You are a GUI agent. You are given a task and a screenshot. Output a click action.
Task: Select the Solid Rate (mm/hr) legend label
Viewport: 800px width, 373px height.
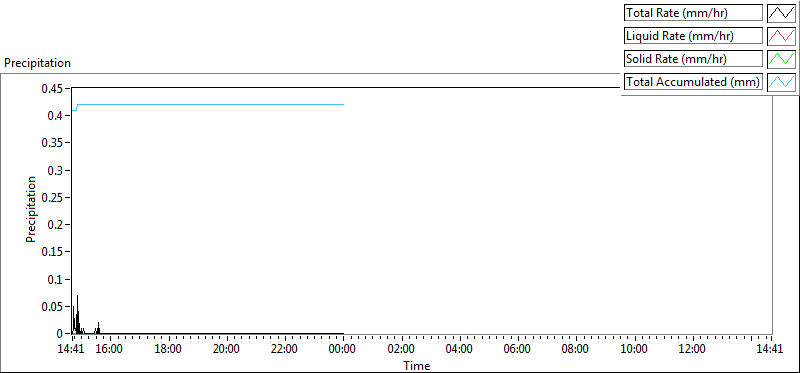click(693, 59)
